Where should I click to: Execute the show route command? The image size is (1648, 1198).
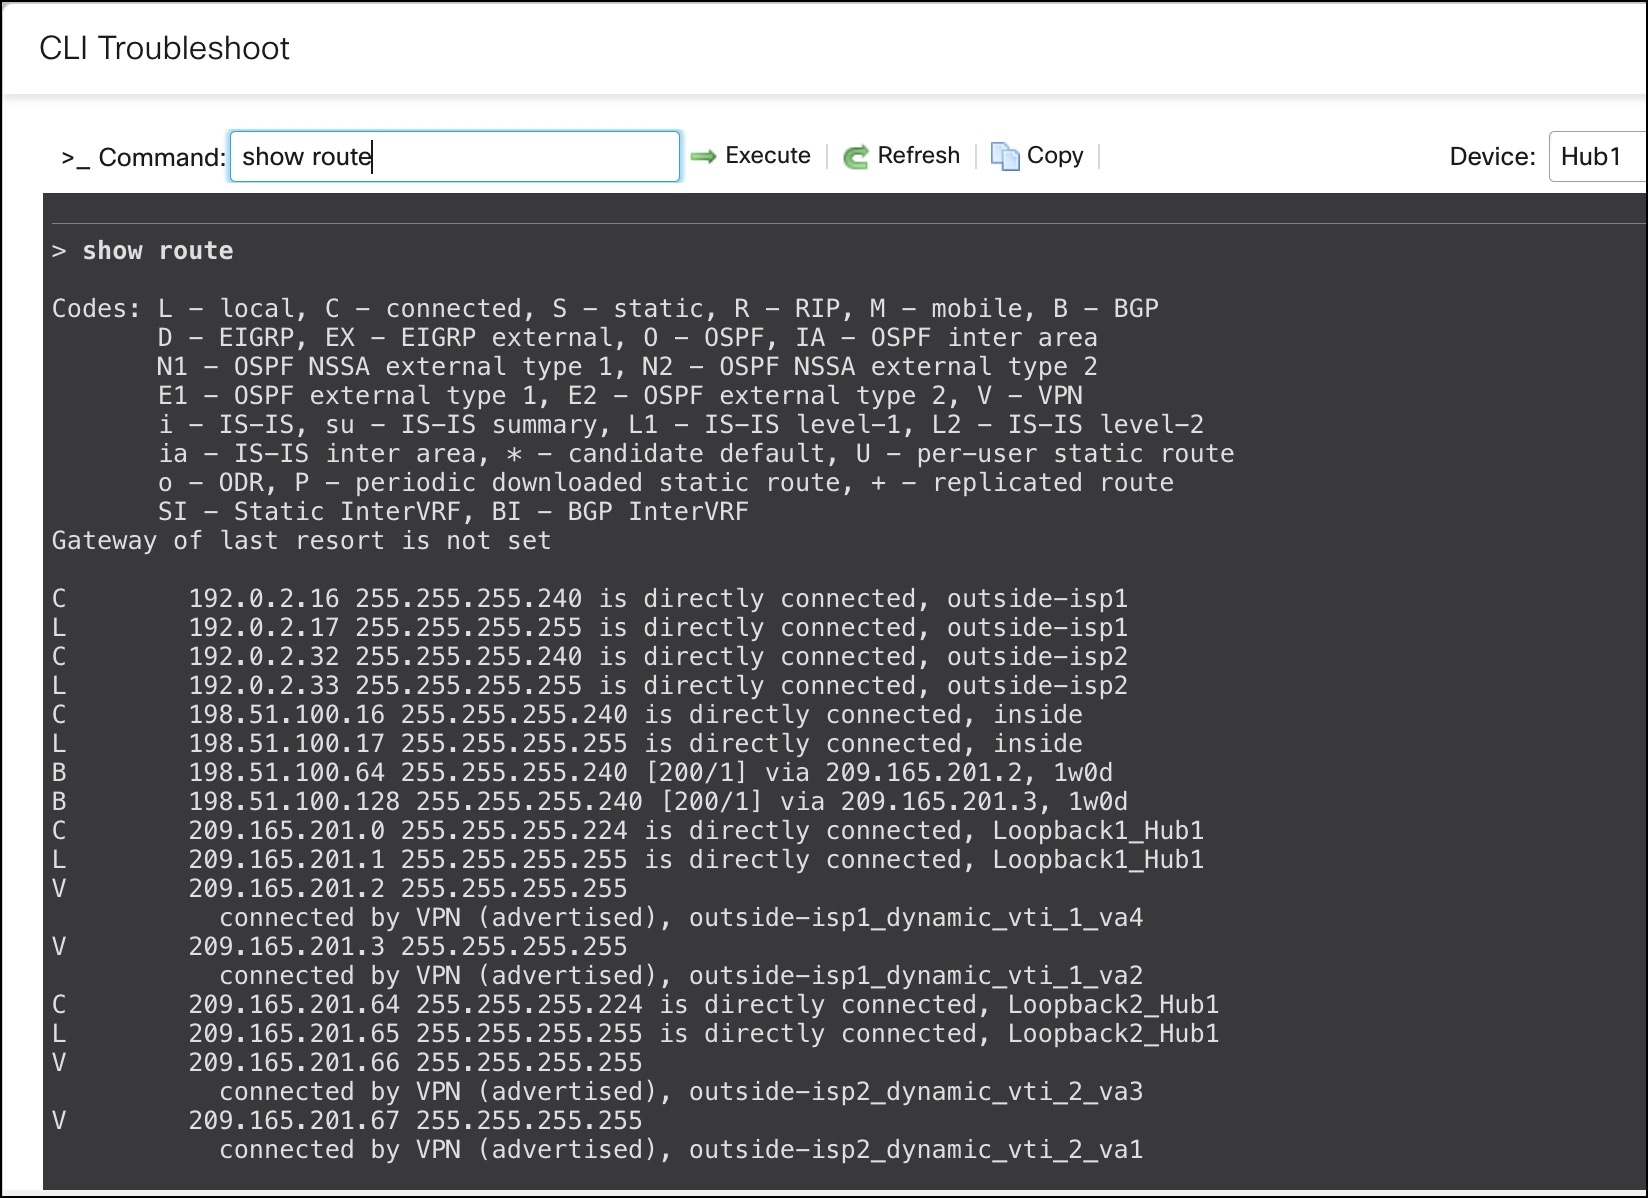[767, 156]
